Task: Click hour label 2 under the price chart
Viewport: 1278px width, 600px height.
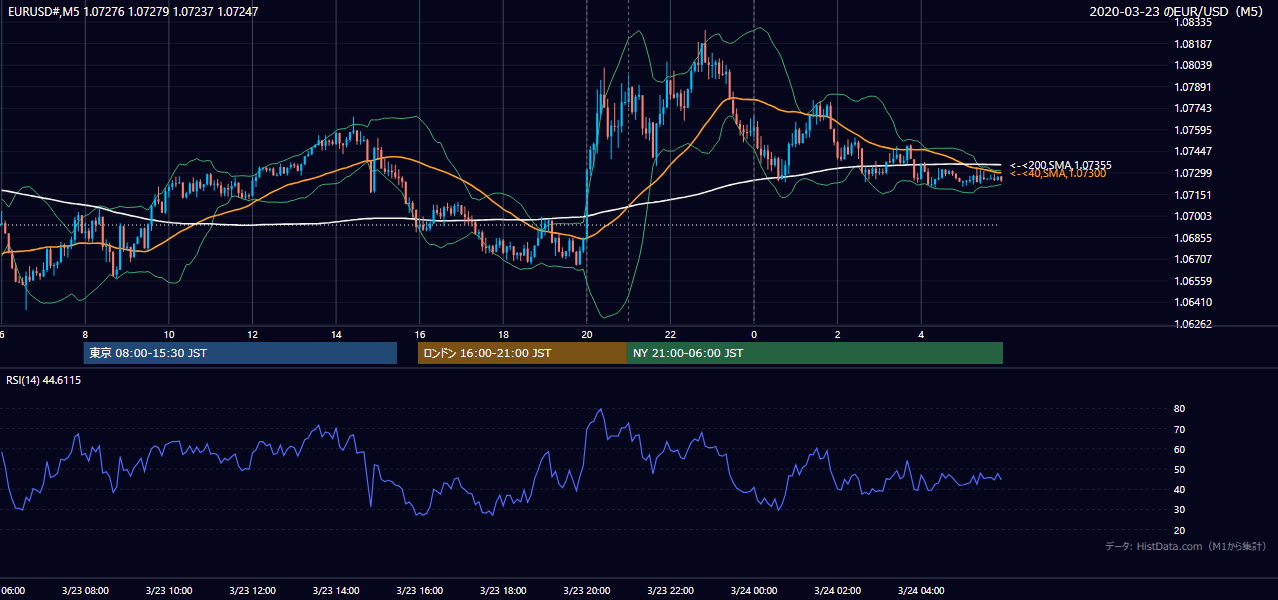Action: coord(838,334)
